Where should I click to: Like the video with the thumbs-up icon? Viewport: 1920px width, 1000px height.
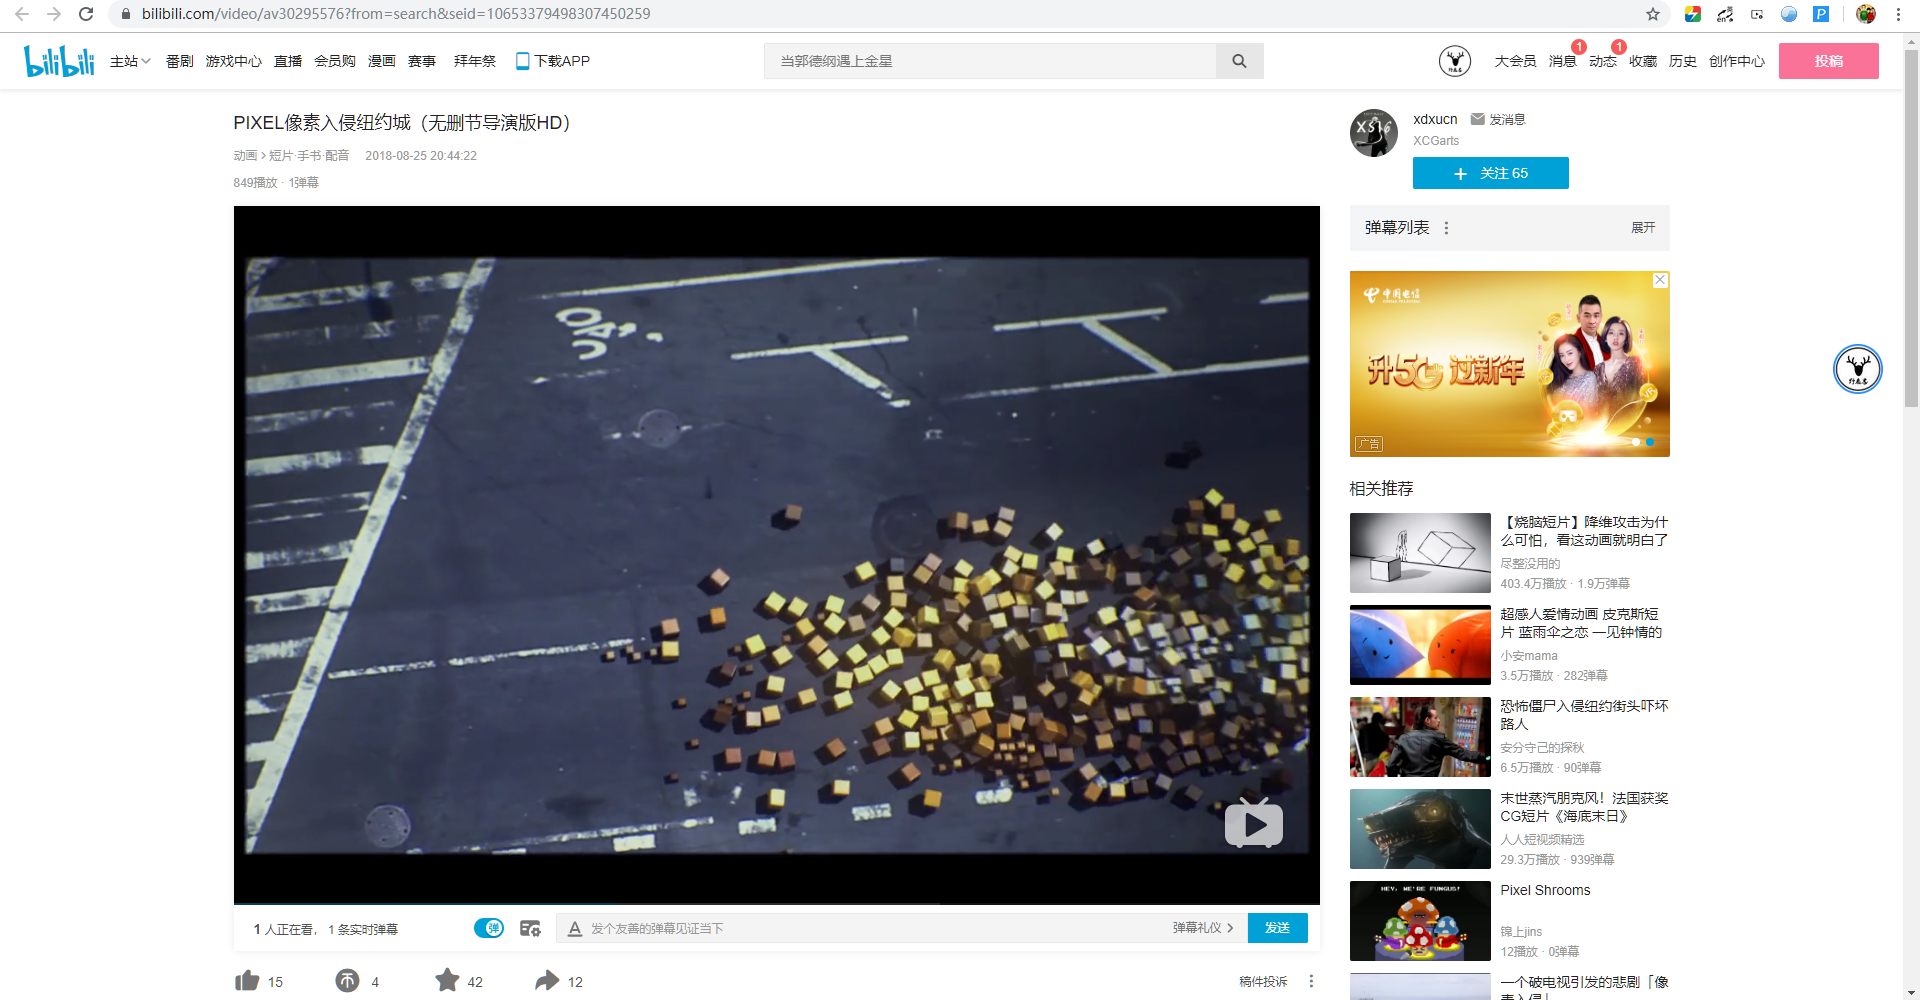(x=247, y=981)
